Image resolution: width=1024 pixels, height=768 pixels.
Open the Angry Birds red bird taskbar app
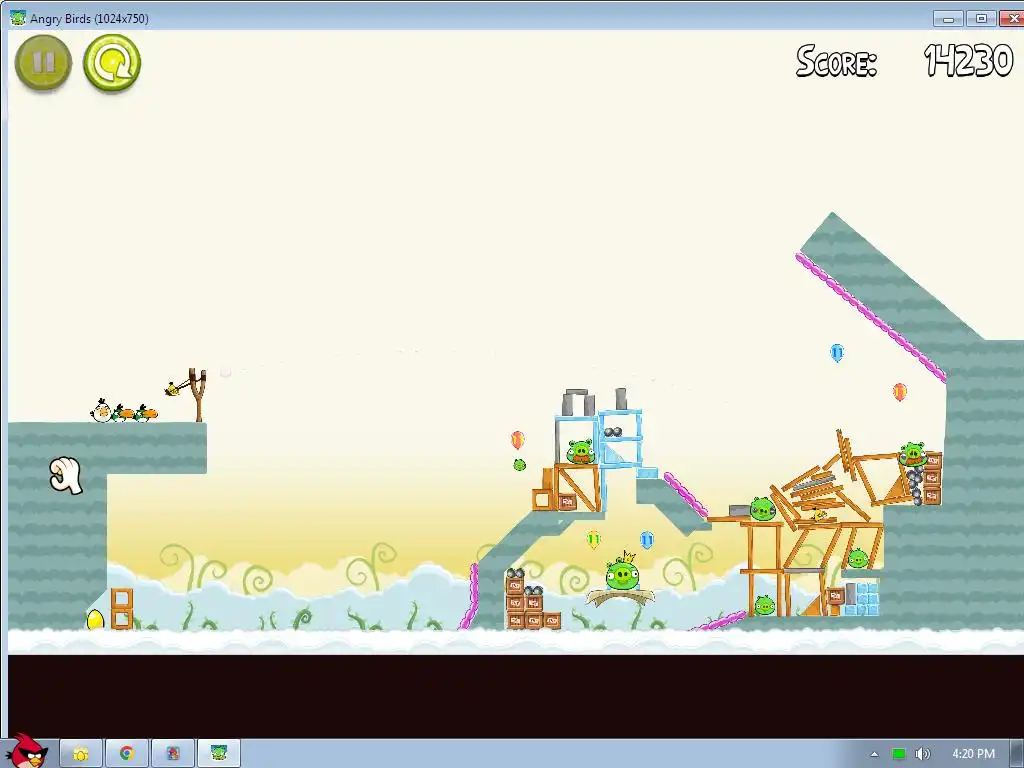point(173,754)
